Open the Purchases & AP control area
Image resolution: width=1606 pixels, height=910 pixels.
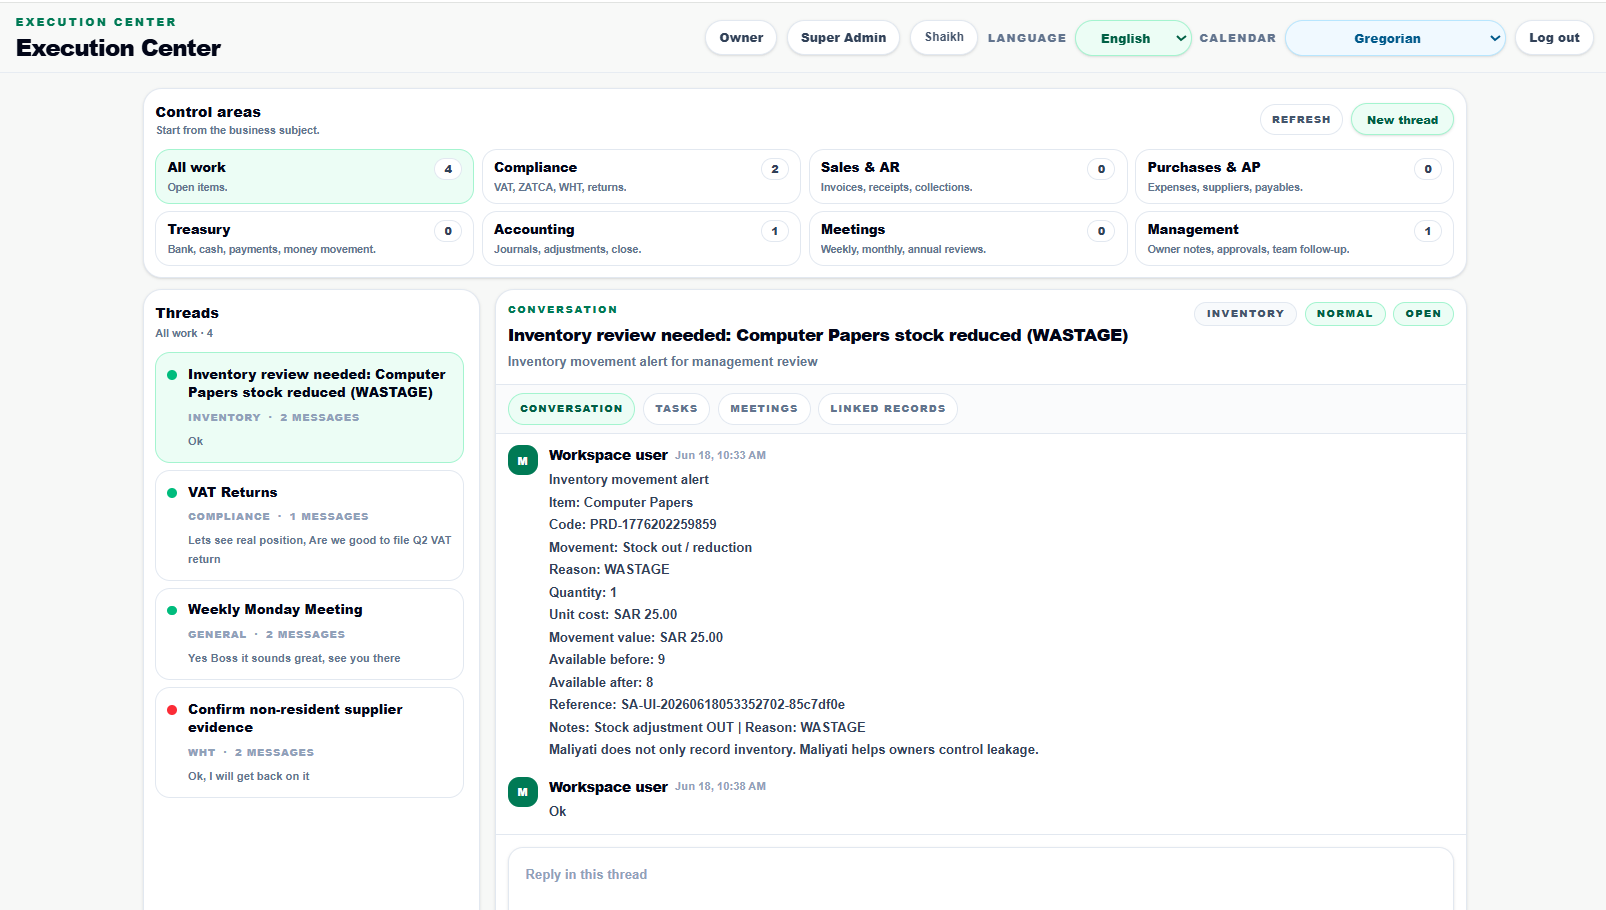point(1294,177)
